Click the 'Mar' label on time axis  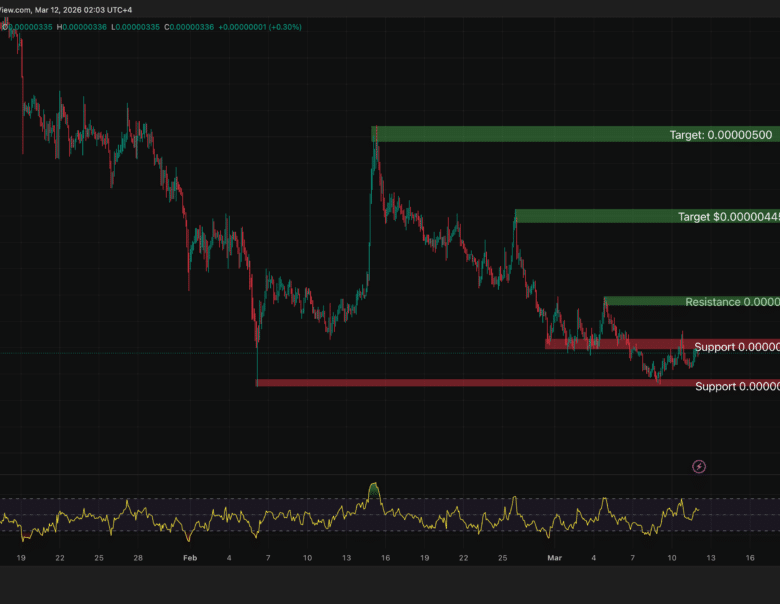point(554,558)
